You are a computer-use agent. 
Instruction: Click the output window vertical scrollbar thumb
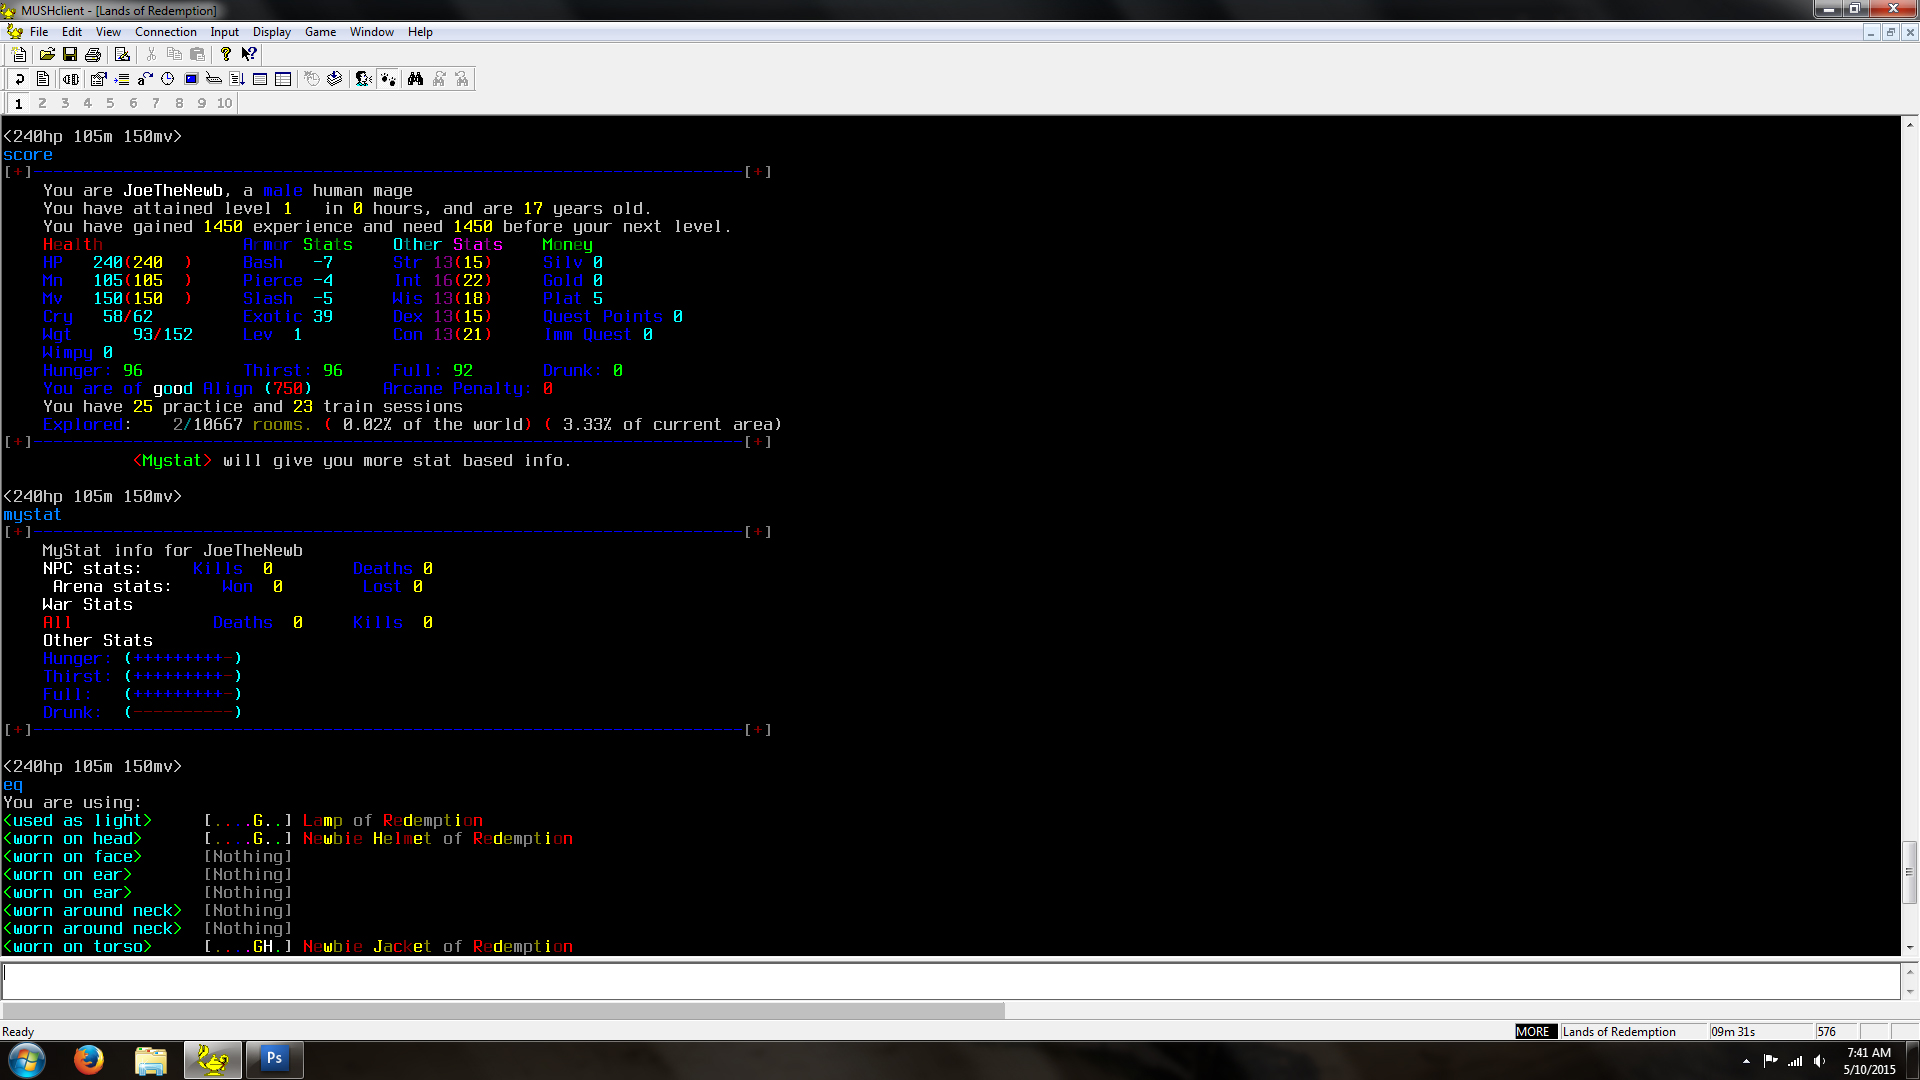tap(1910, 872)
